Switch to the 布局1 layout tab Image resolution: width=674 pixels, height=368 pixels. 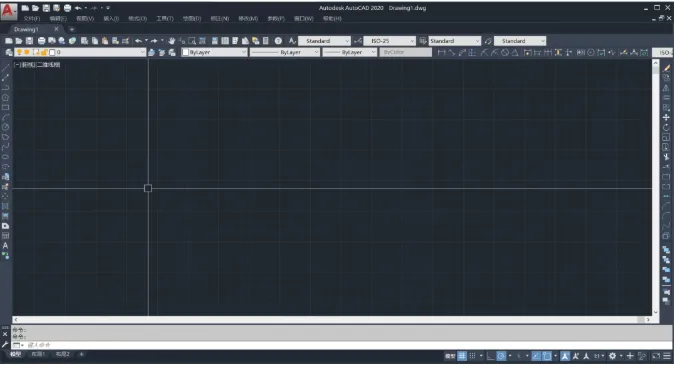(38, 354)
